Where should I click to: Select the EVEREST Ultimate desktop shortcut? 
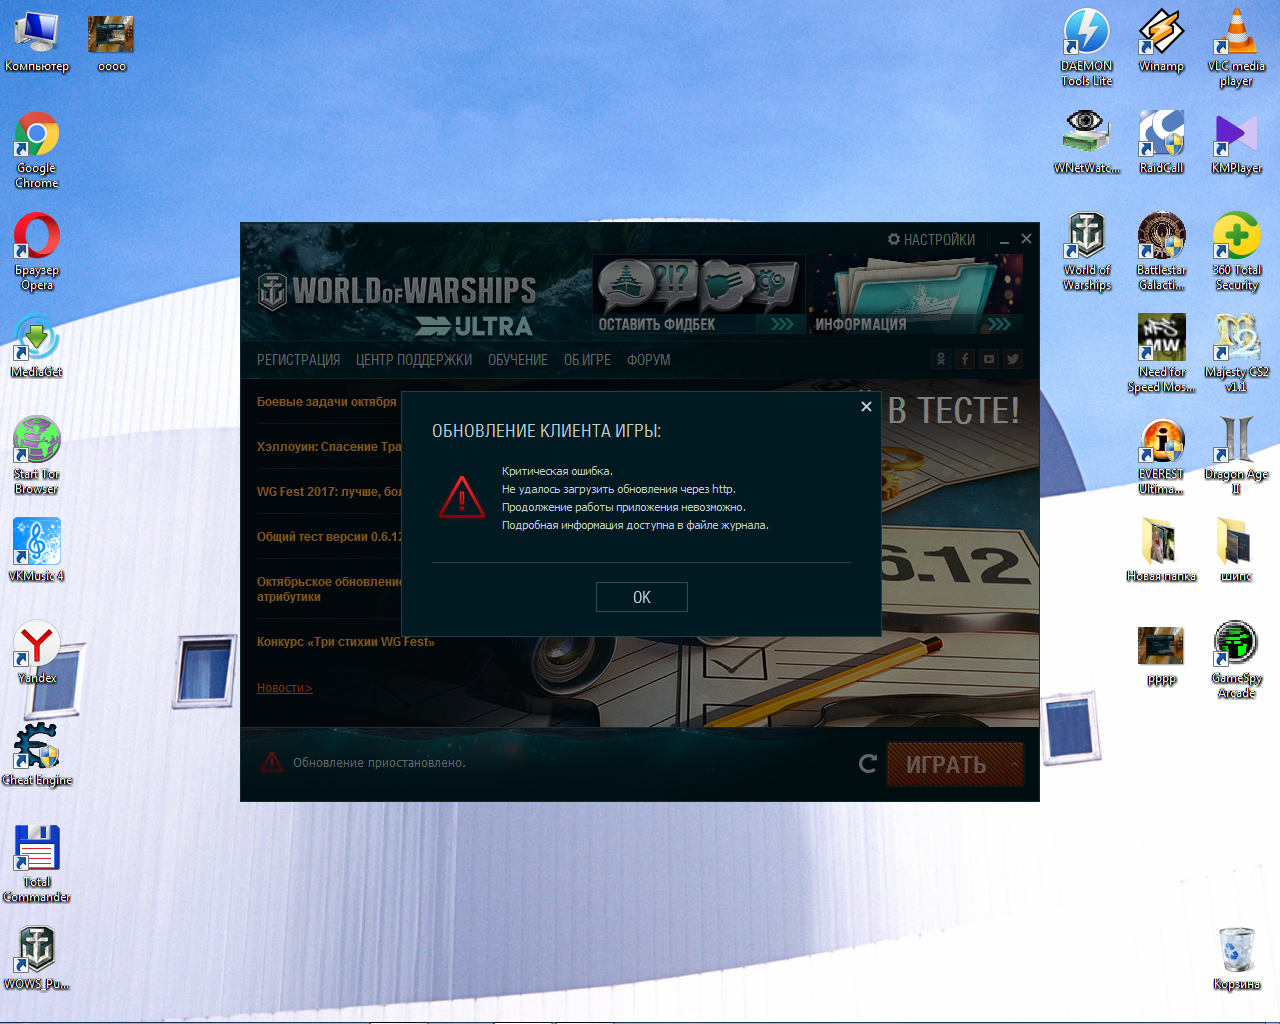tap(1161, 456)
